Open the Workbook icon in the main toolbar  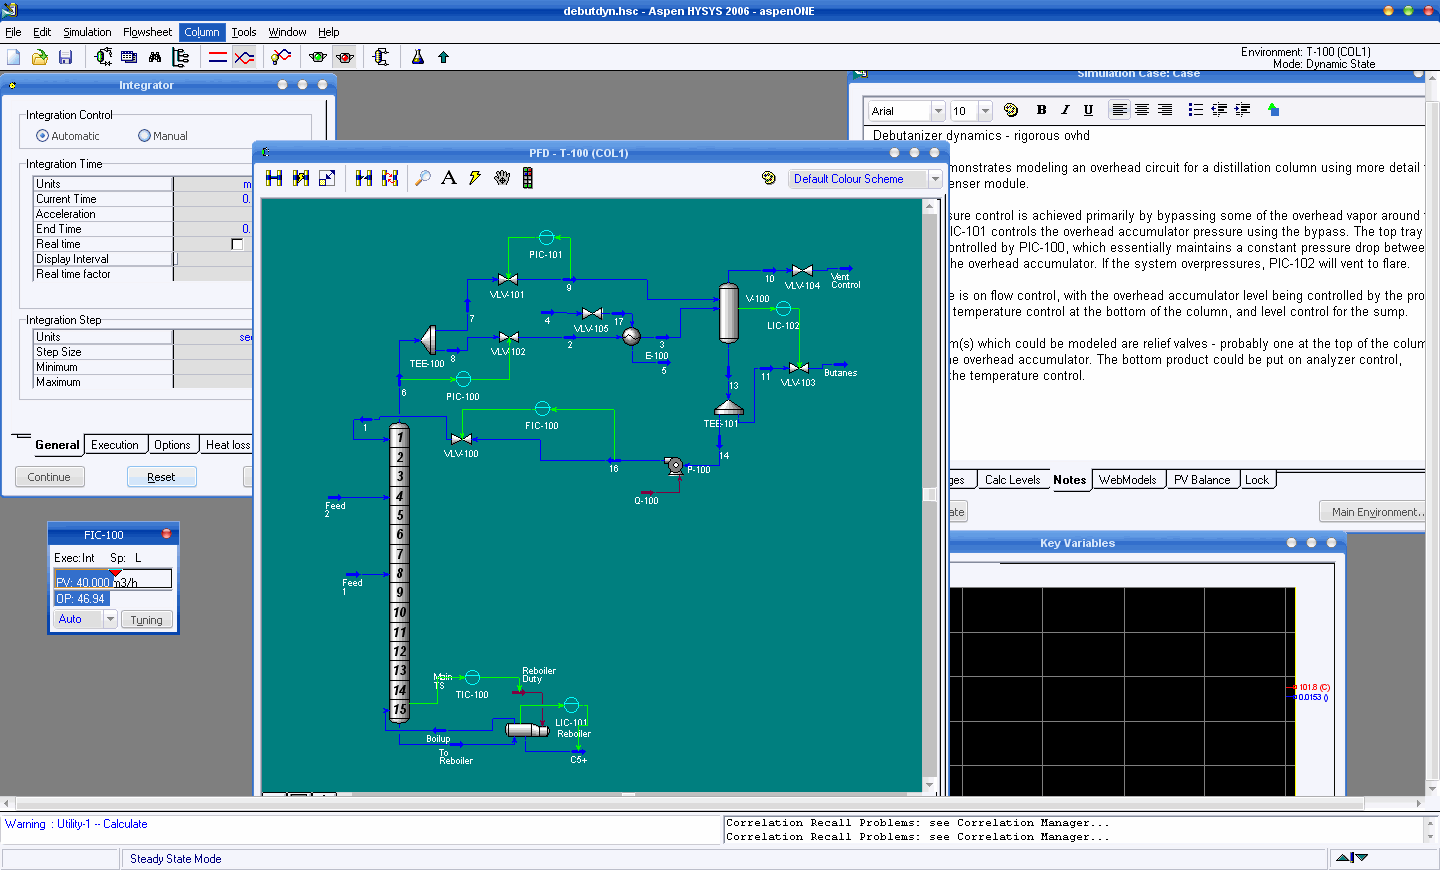point(129,57)
